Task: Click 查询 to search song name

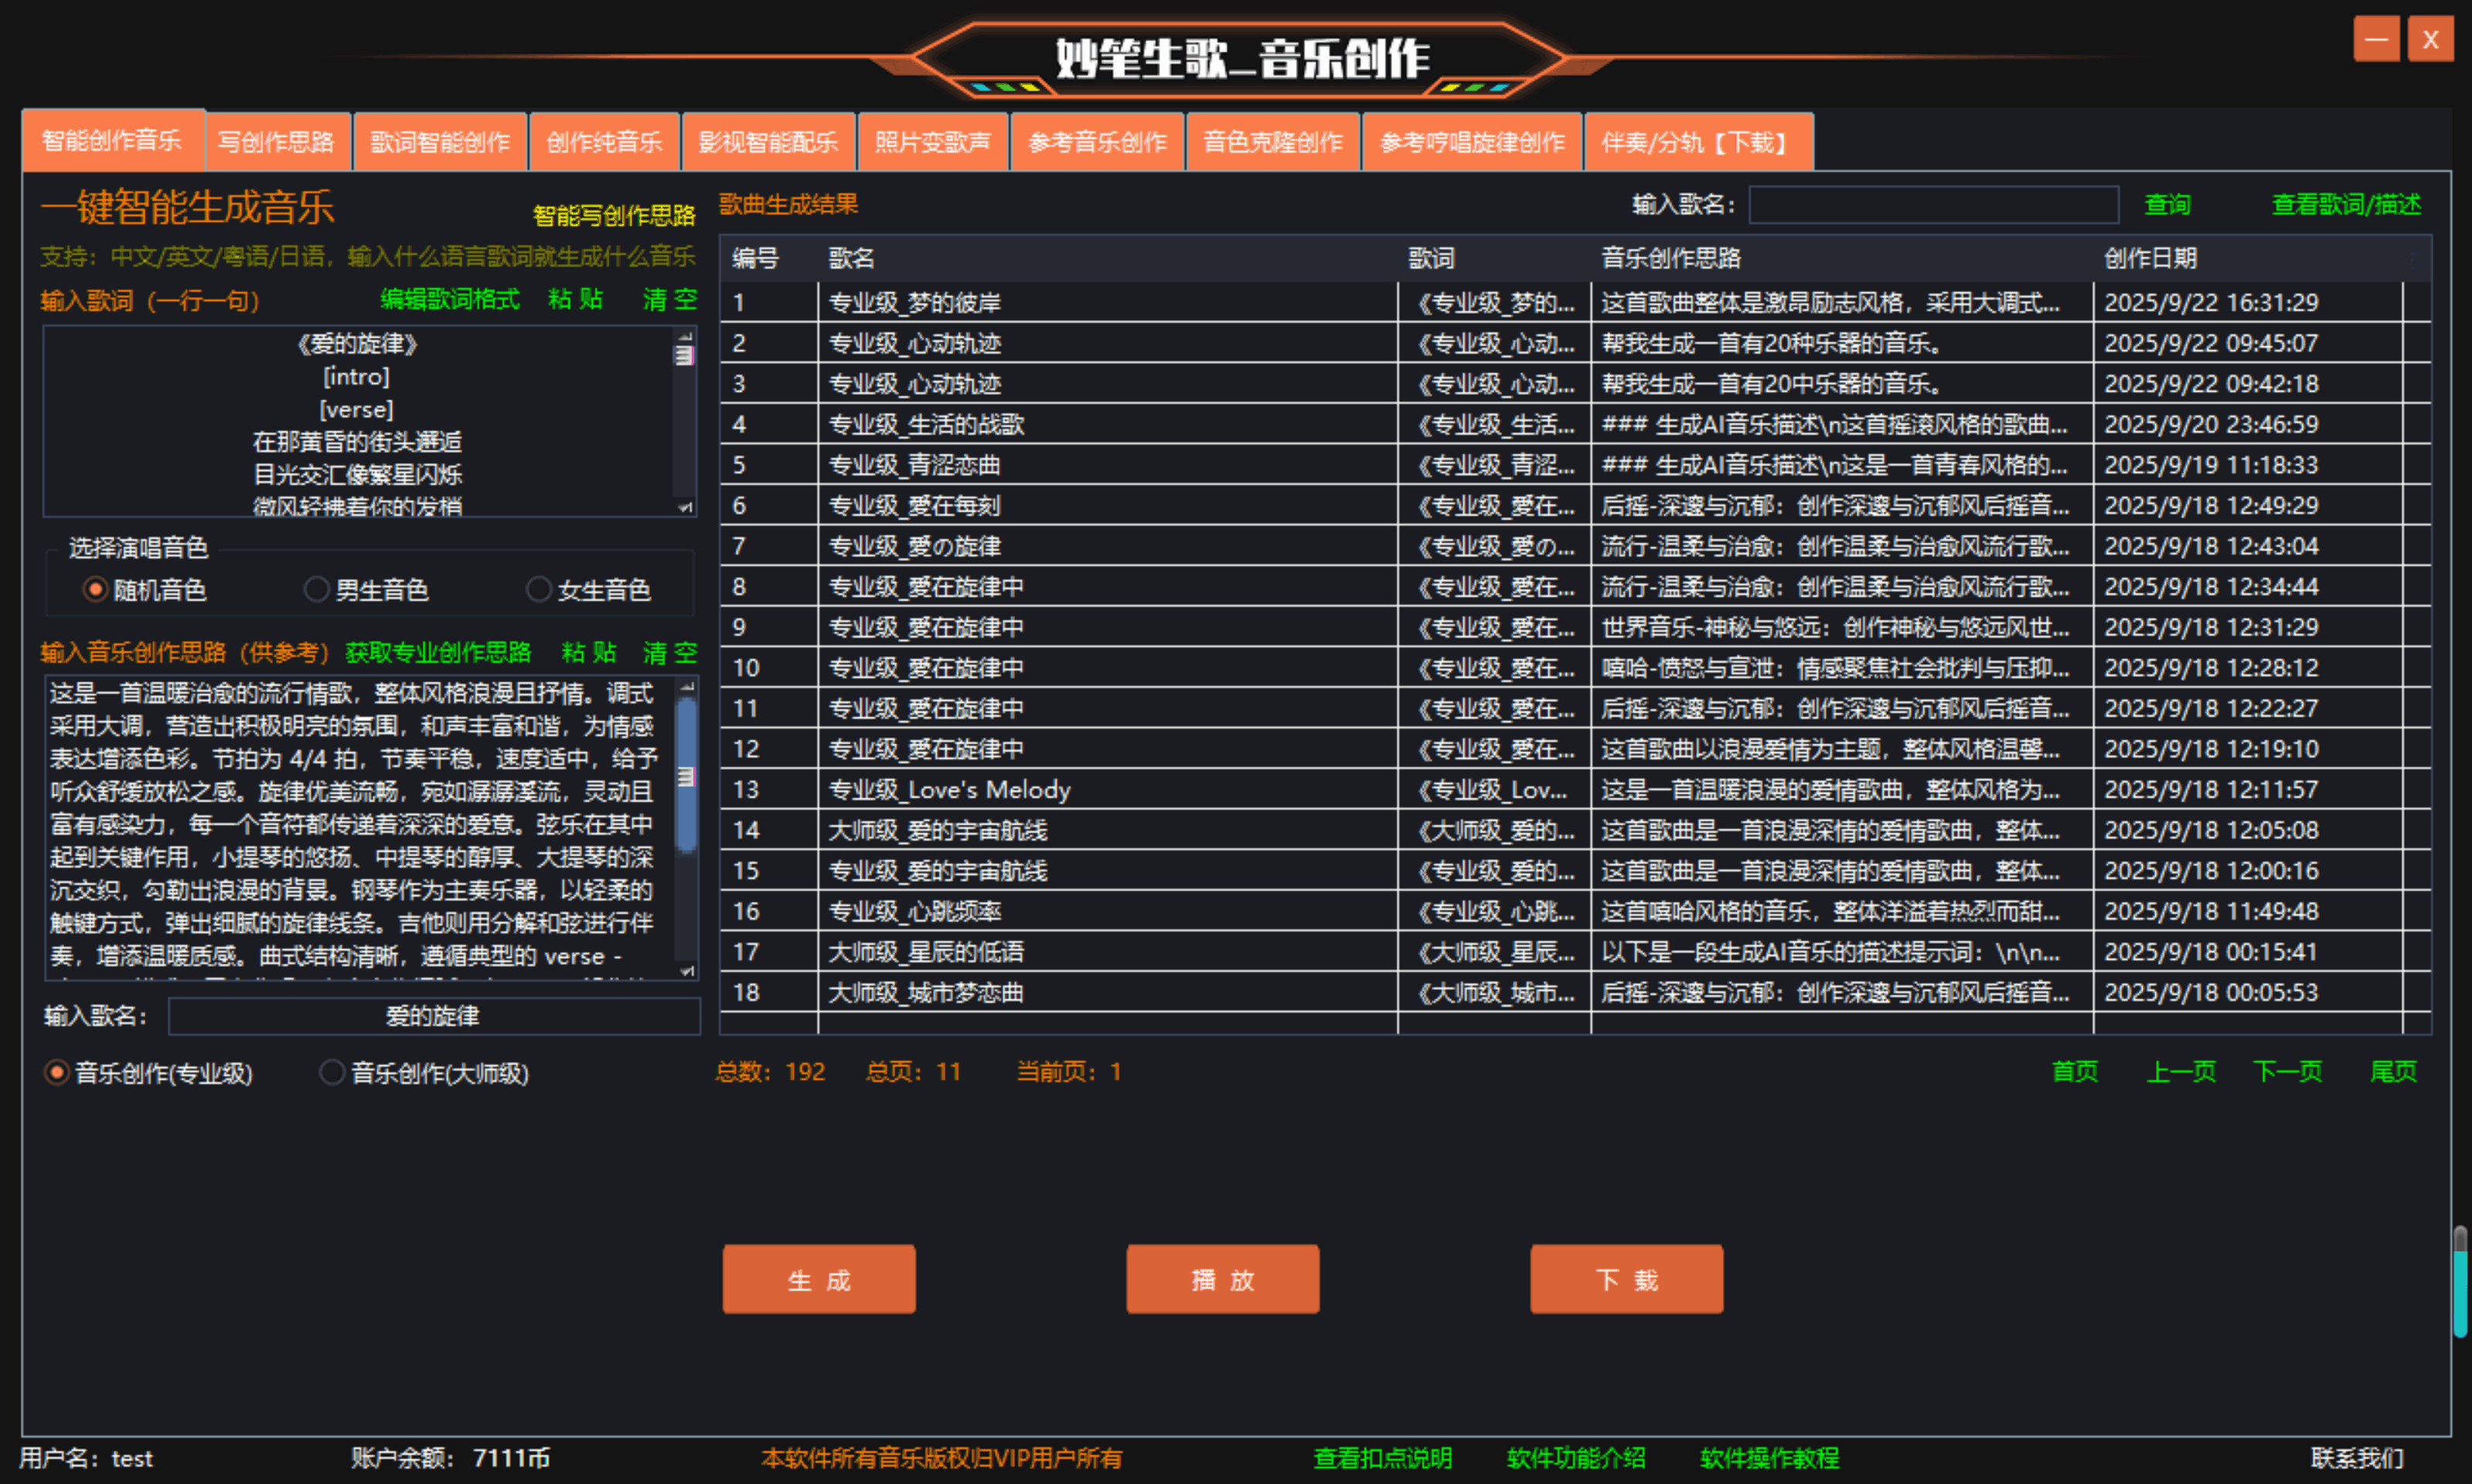Action: pyautogui.click(x=2167, y=205)
